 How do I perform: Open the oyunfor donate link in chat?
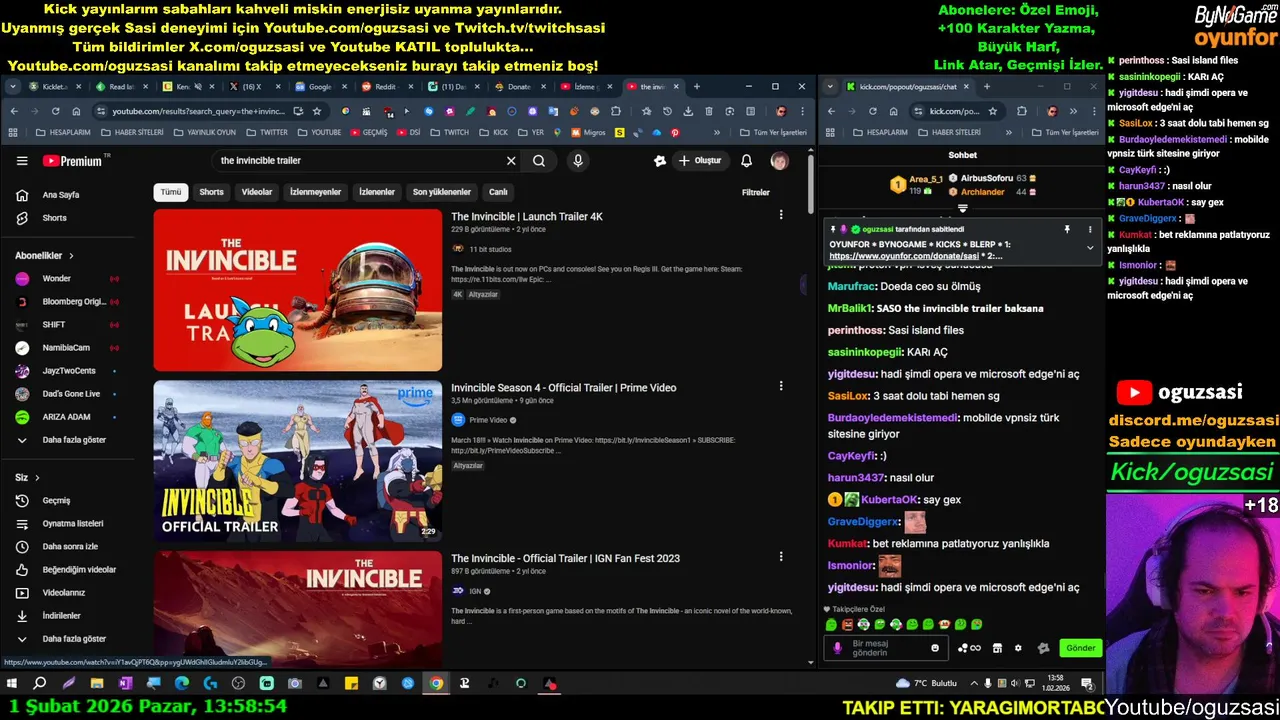click(902, 256)
